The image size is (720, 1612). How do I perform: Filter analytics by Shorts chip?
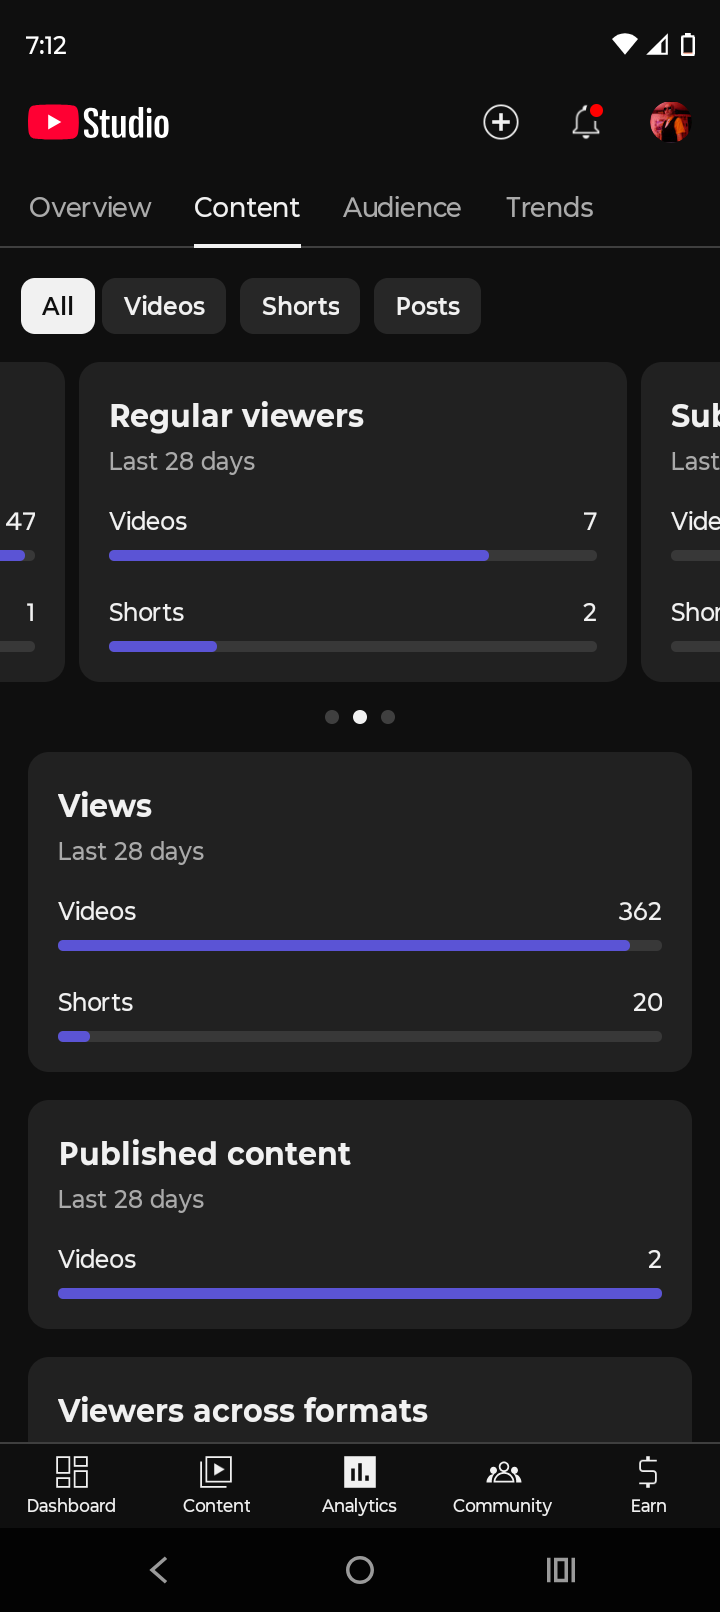pos(300,306)
